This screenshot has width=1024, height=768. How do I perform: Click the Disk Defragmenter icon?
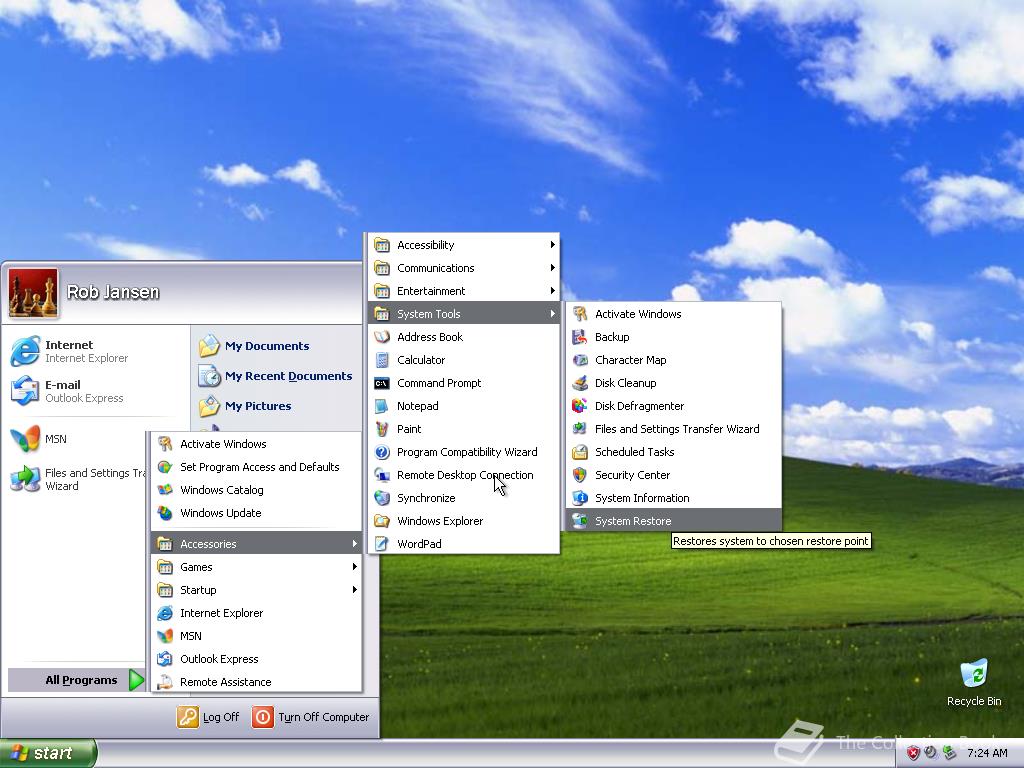[x=579, y=406]
